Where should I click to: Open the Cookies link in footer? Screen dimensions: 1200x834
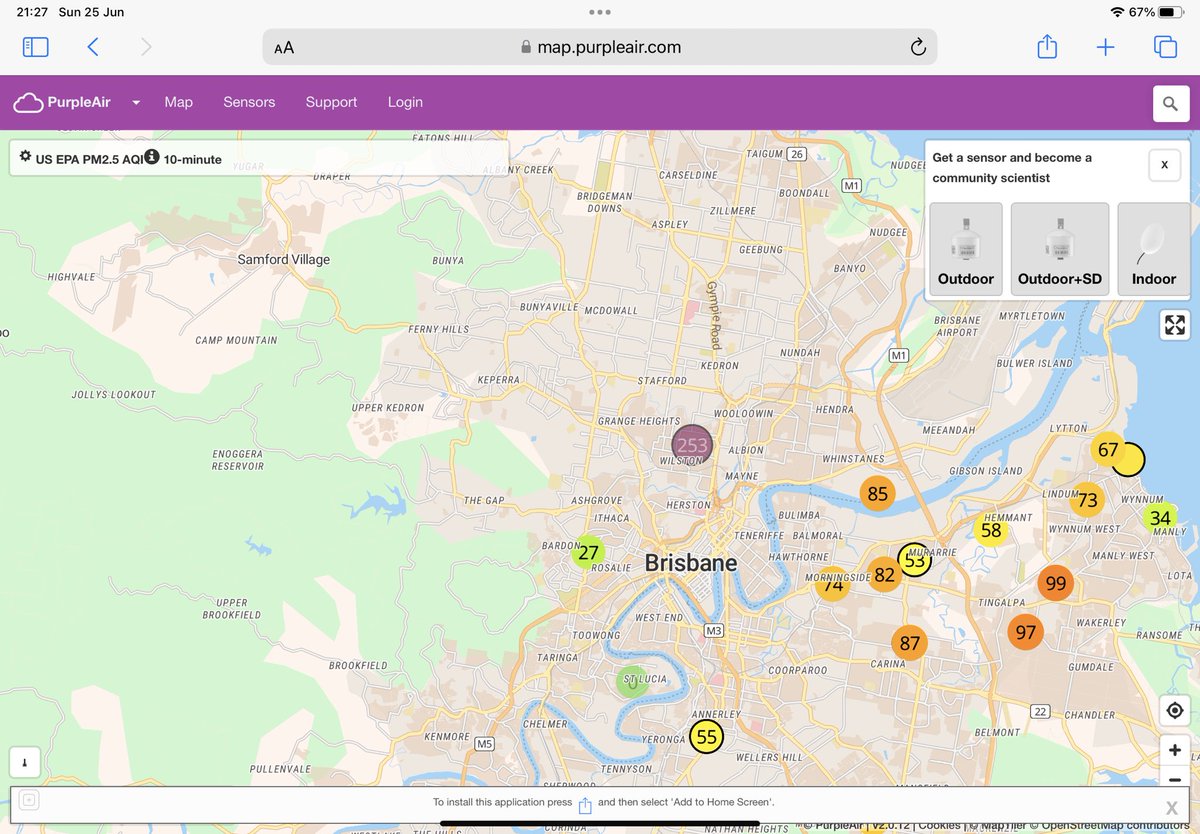(938, 825)
